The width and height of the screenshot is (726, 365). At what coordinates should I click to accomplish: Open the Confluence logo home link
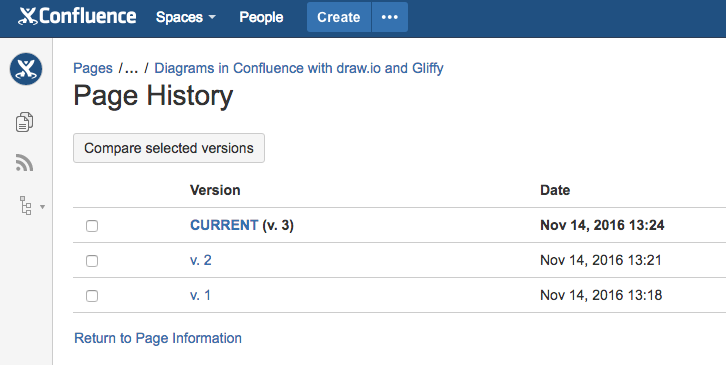(77, 17)
